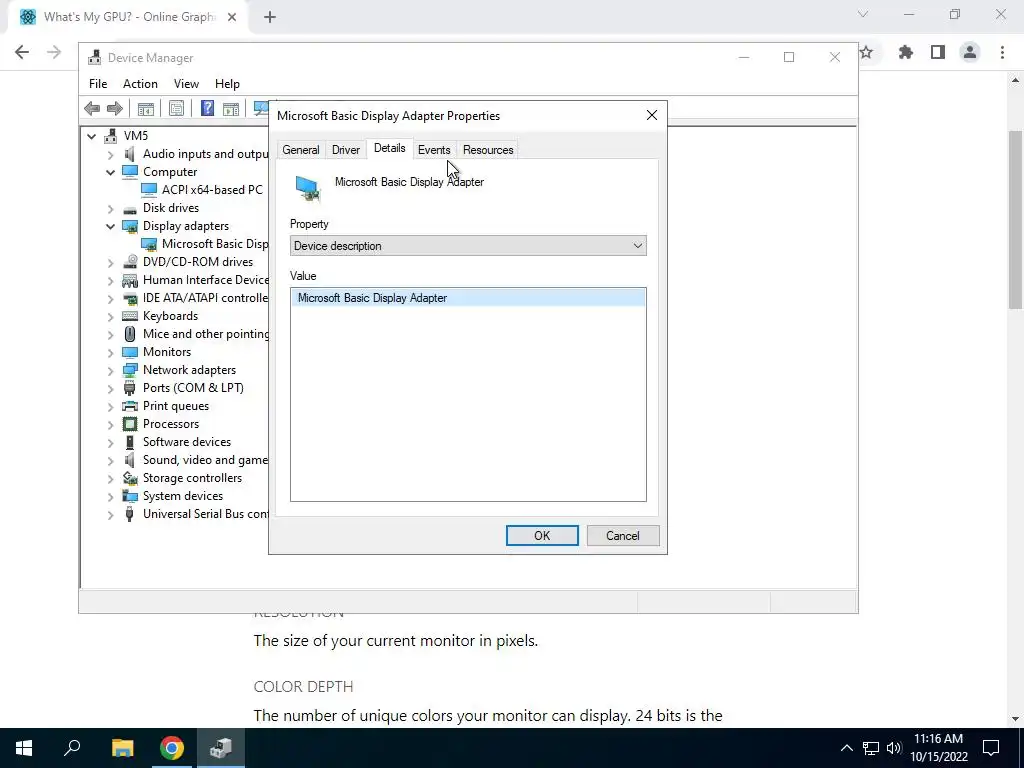Click the System devices category icon

pos(130,496)
